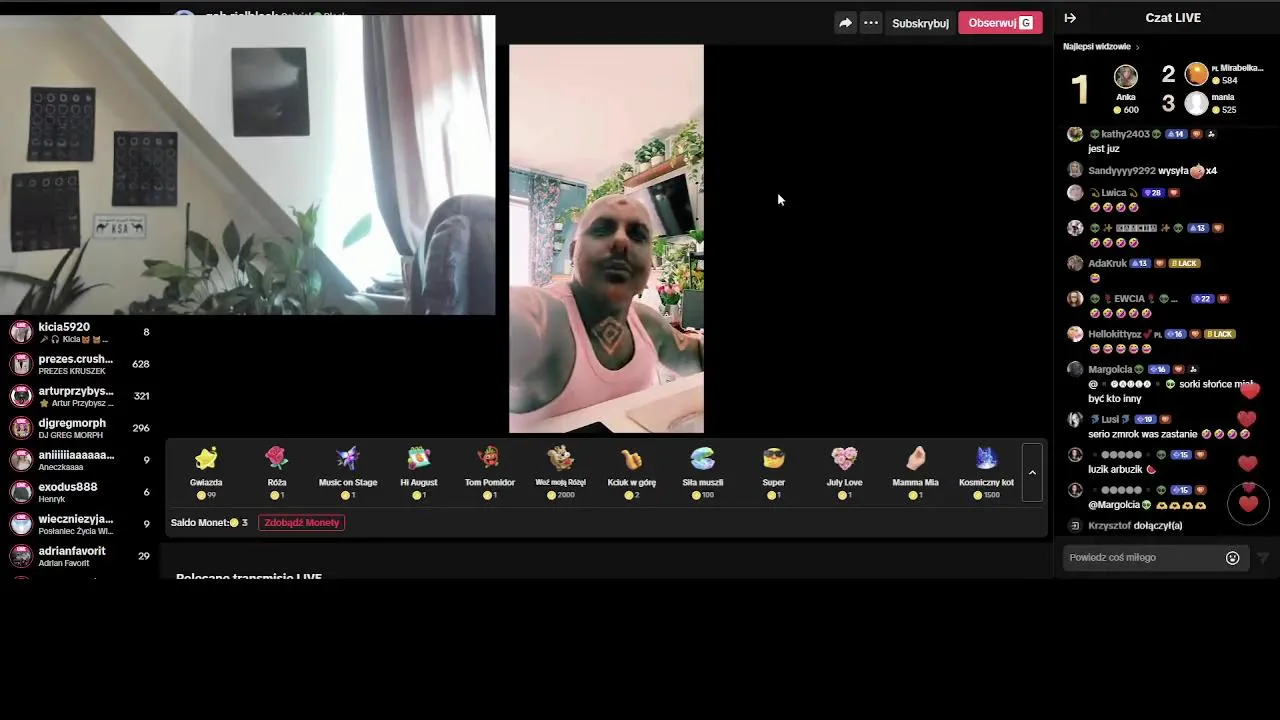Screen dimensions: 1280x720
Task: Send the Siła muszli gift
Action: (x=702, y=472)
